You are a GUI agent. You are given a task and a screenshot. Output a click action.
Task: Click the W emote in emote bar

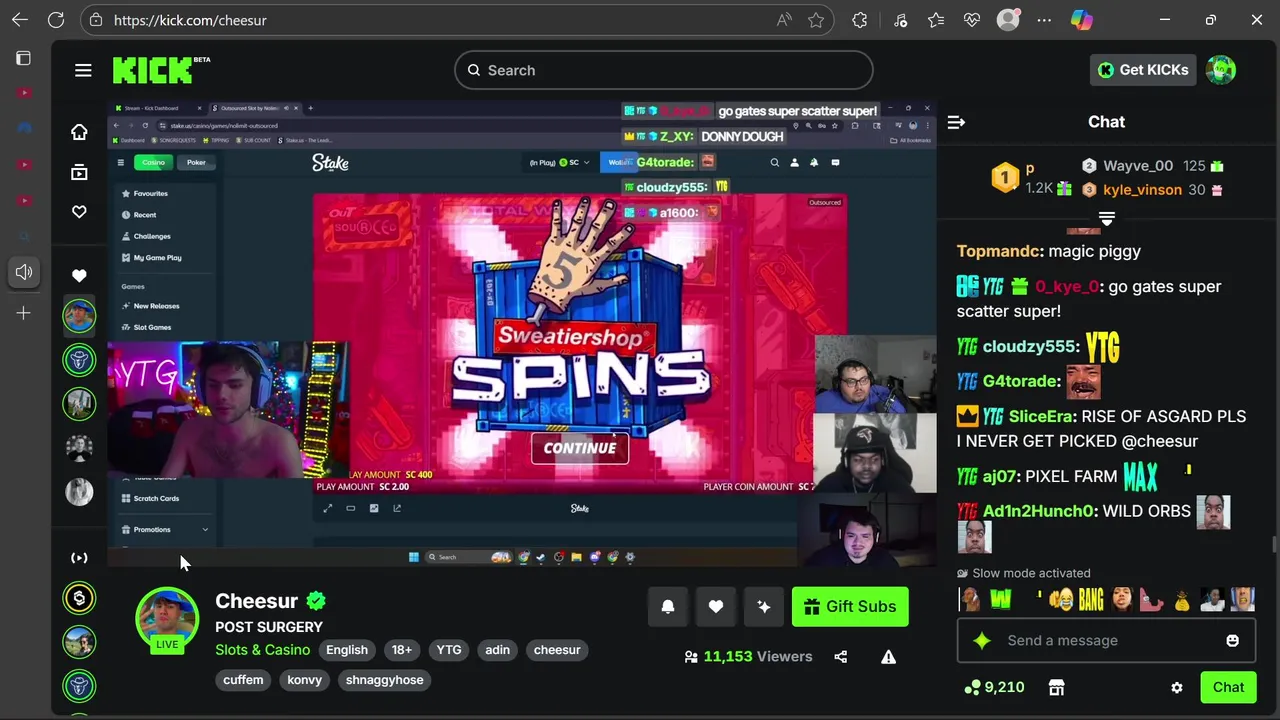pos(1001,599)
